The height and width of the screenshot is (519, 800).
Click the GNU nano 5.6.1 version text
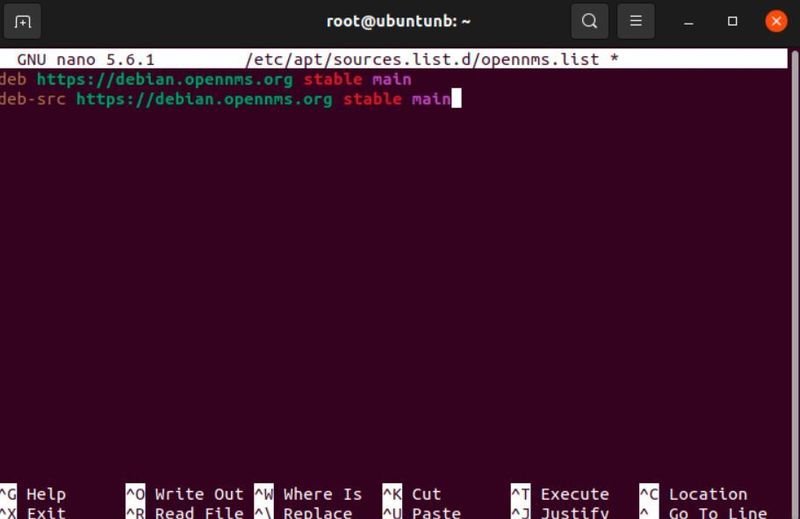click(85, 60)
